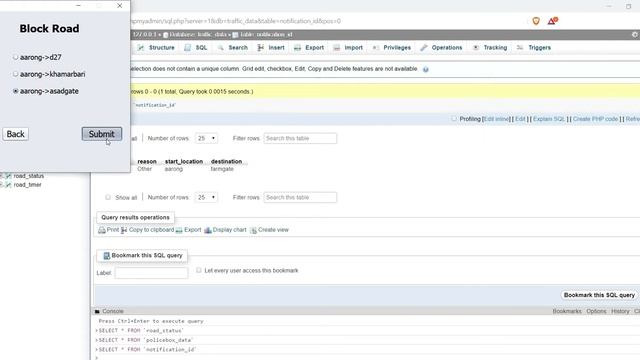Click the Privileges tab icon
This screenshot has height=360, width=640.
[376, 48]
